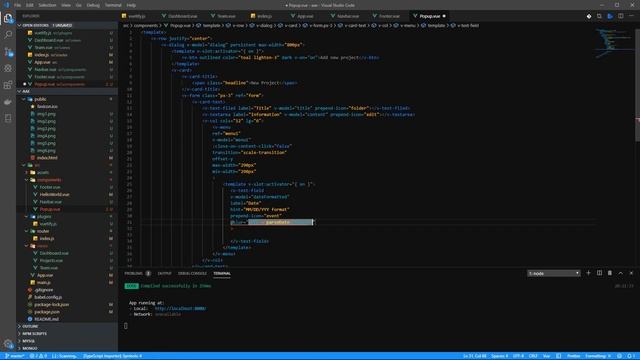Open more editor actions ellipsis
This screenshot has height=360, width=640.
pyautogui.click(x=631, y=16)
